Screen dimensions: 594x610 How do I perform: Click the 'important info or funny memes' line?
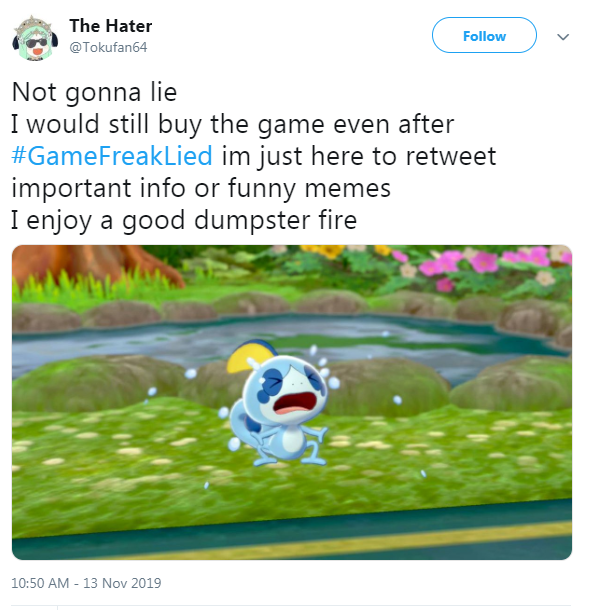point(201,188)
